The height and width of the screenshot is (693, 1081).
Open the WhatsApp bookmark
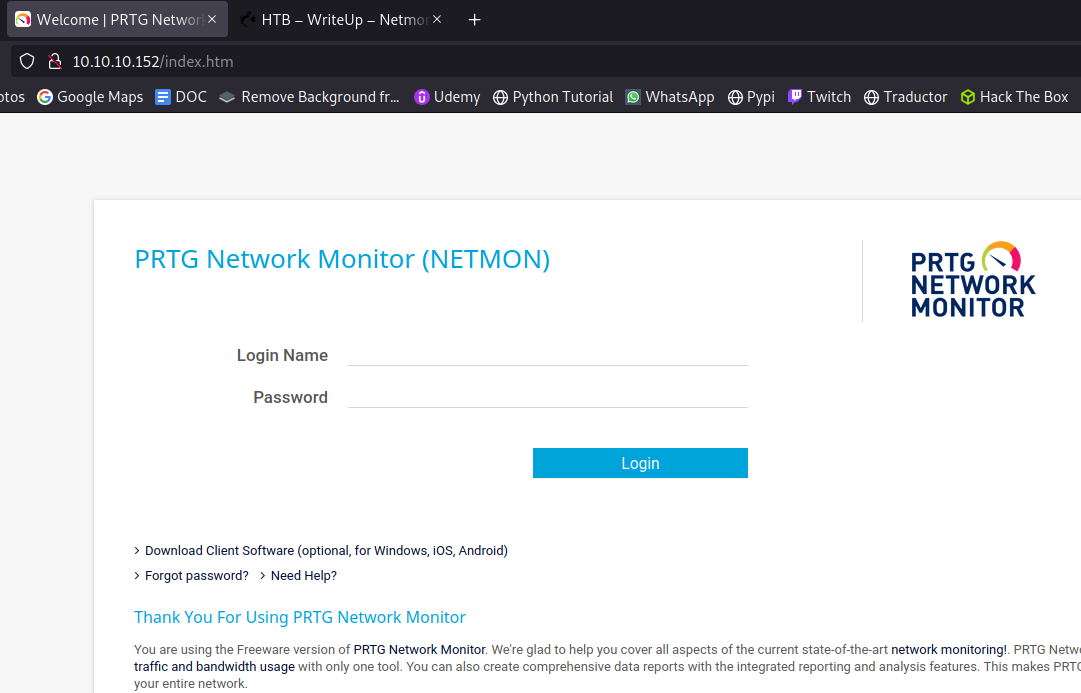pos(670,97)
